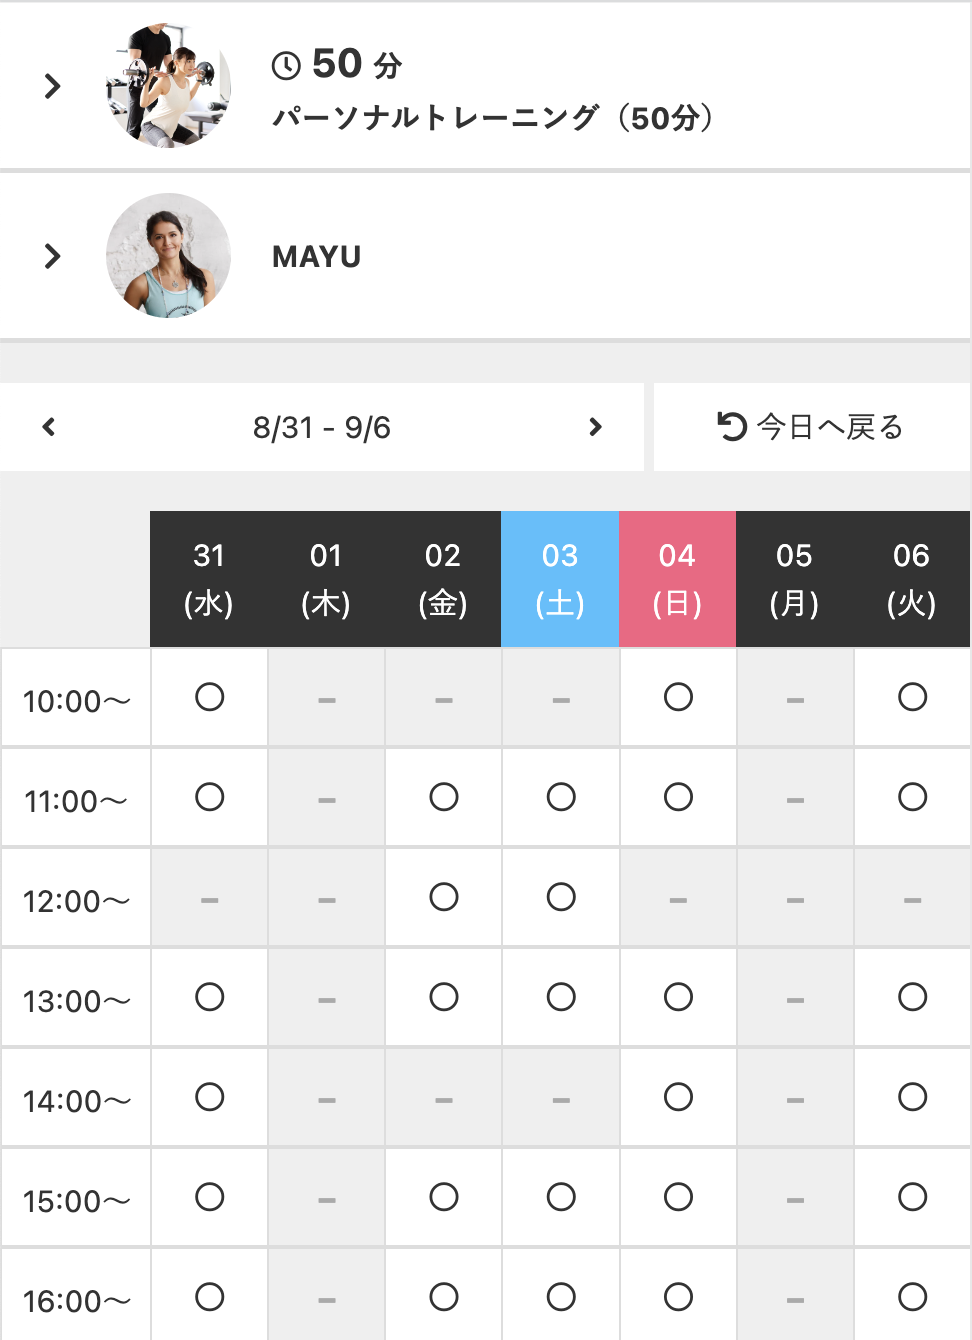
Task: Expand the personal training course row chevron
Action: click(x=53, y=87)
